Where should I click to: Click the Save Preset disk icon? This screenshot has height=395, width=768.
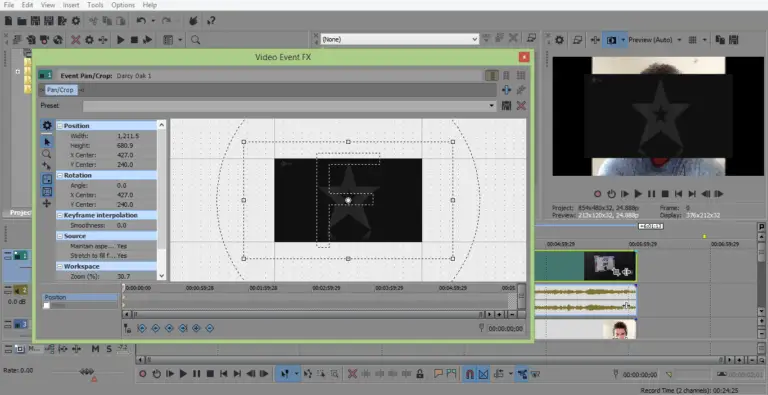point(506,105)
